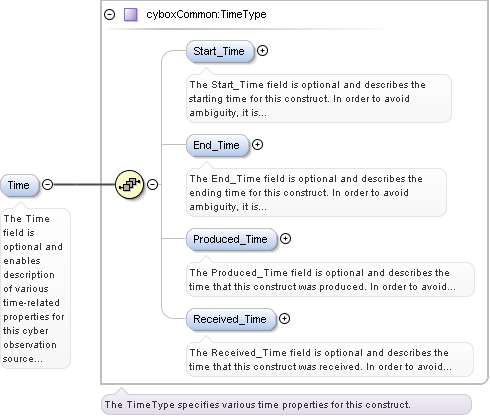Select the End_Time element box
Image resolution: width=490 pixels, height=418 pixels.
[217, 145]
